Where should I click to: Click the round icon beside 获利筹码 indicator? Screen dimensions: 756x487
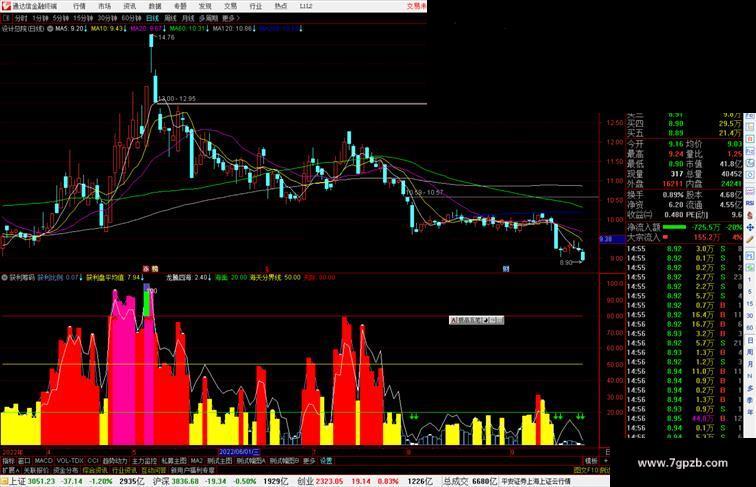pos(5,278)
